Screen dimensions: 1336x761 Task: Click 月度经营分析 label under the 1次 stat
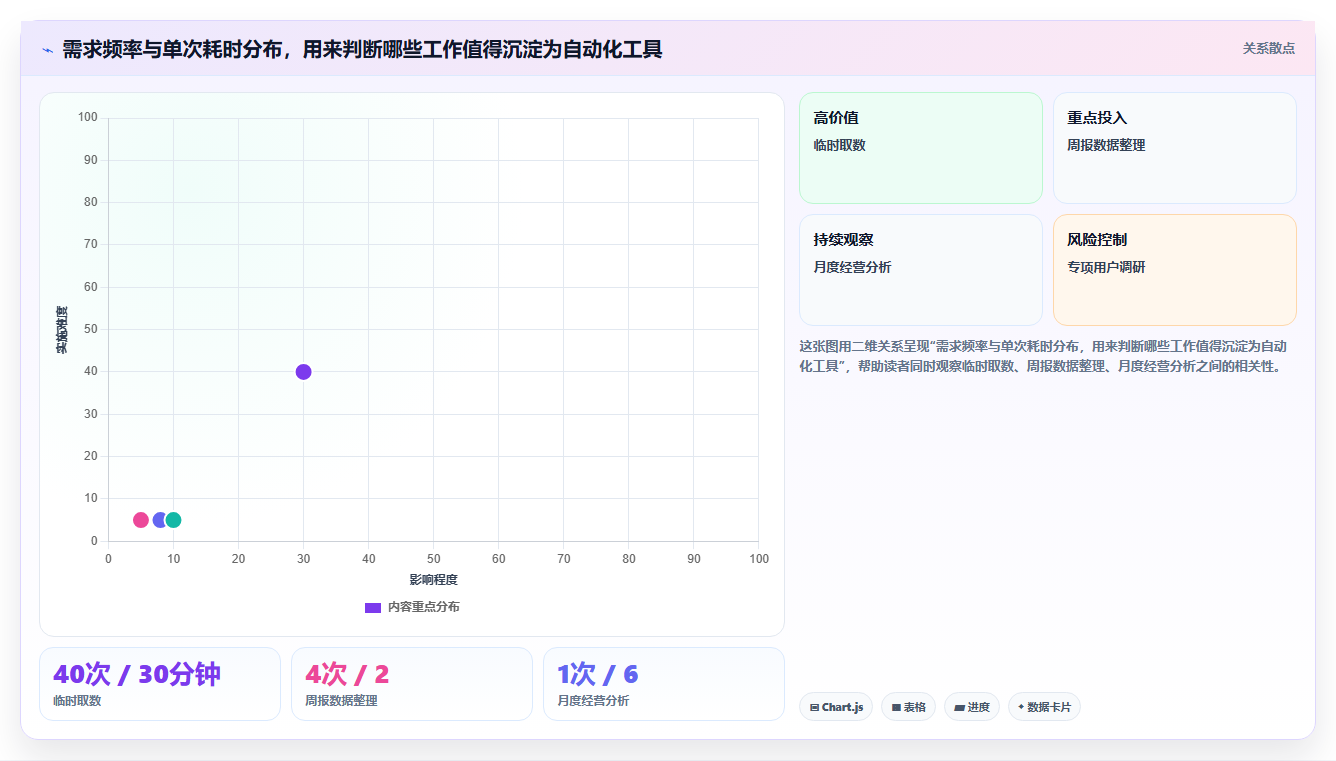click(x=593, y=701)
